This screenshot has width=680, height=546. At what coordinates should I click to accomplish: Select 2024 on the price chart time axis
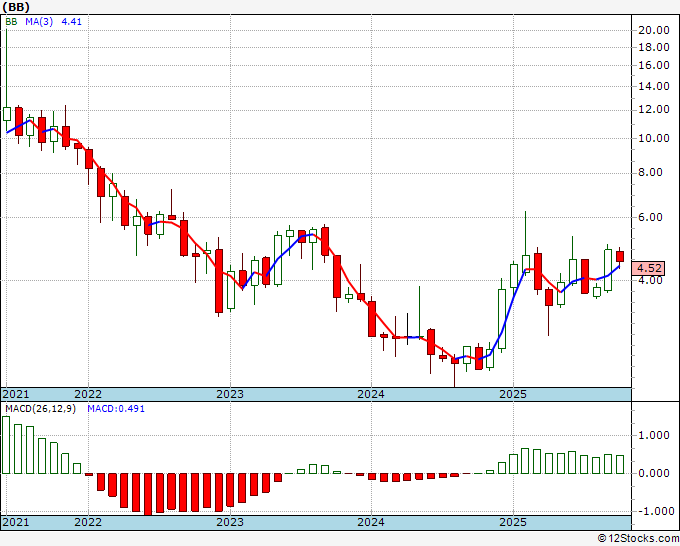(371, 394)
